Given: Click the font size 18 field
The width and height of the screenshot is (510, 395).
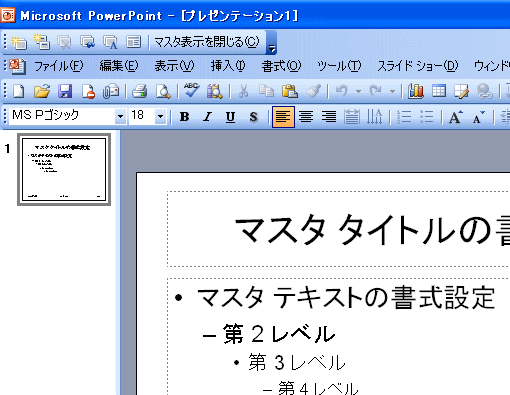Looking at the screenshot, I should tap(142, 116).
